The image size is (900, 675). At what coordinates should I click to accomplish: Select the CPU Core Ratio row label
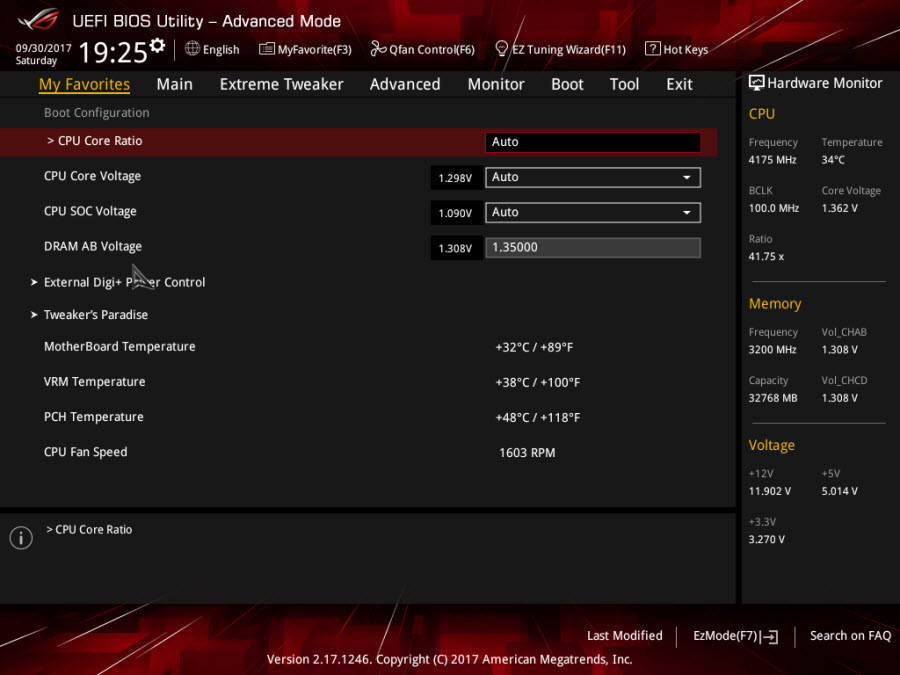point(95,141)
